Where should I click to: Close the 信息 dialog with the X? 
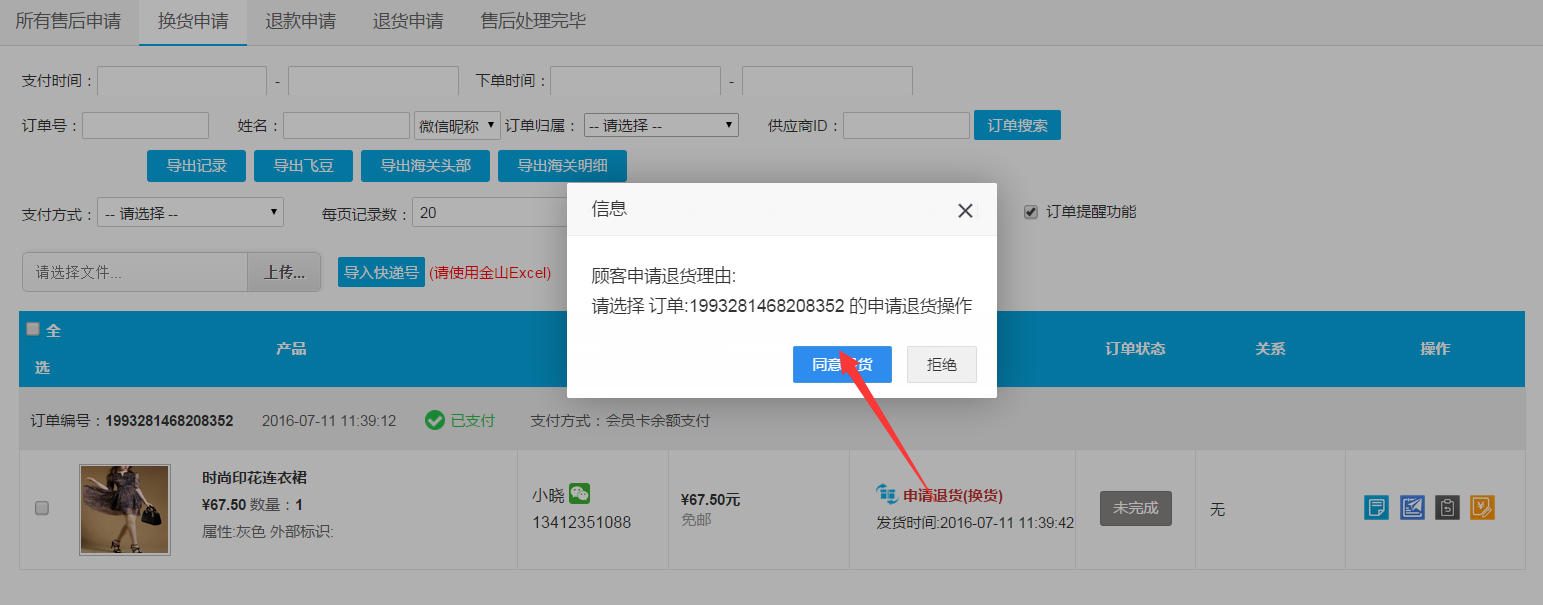965,211
